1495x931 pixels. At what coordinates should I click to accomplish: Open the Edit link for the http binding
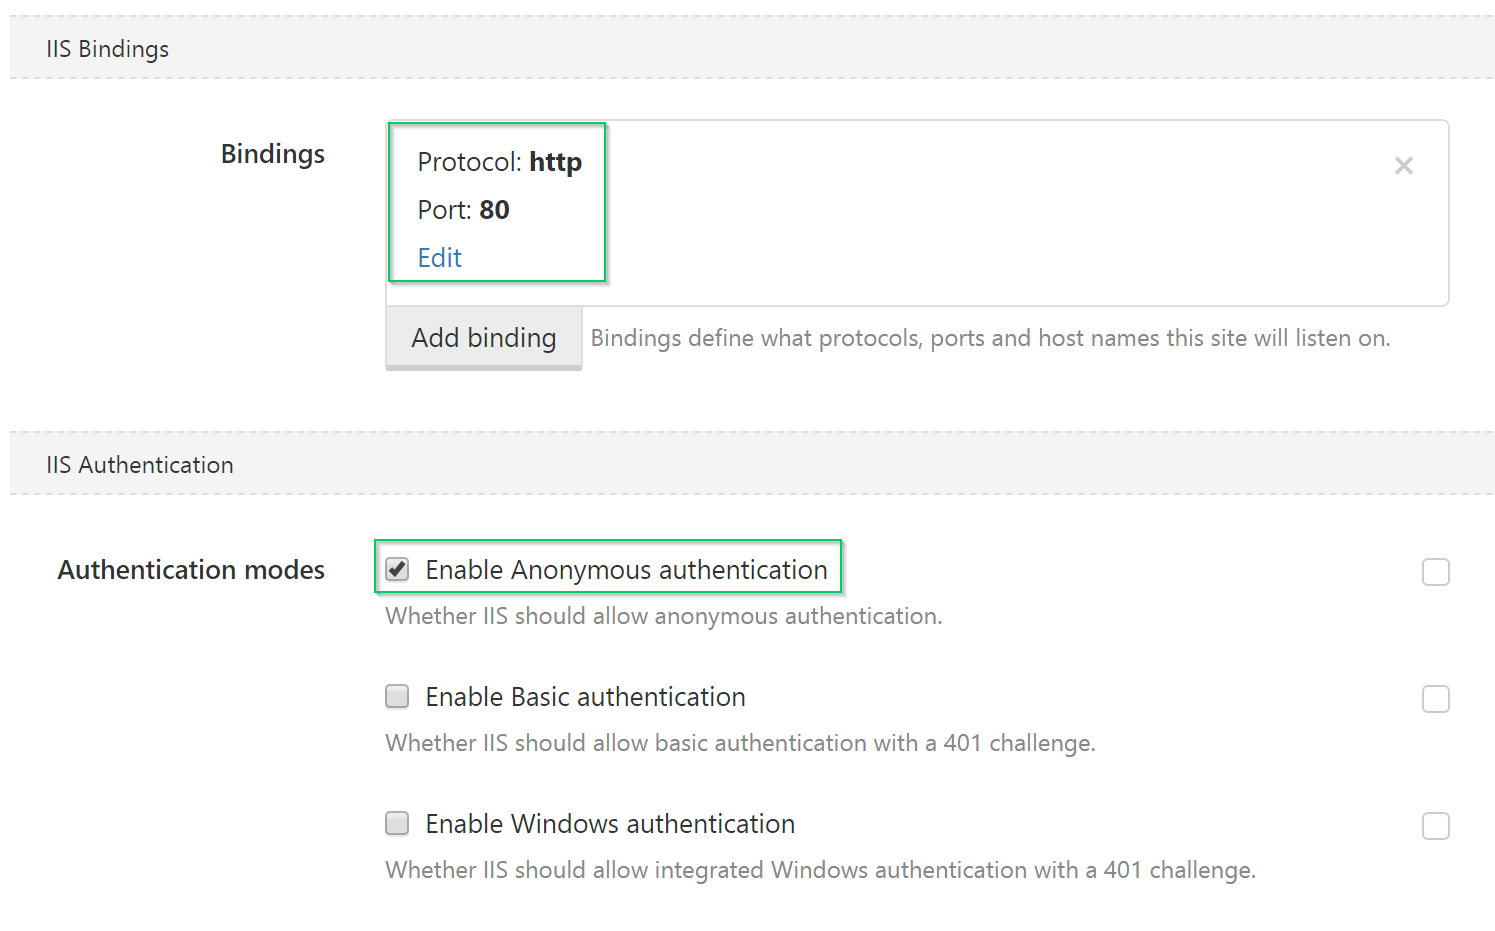click(x=439, y=258)
